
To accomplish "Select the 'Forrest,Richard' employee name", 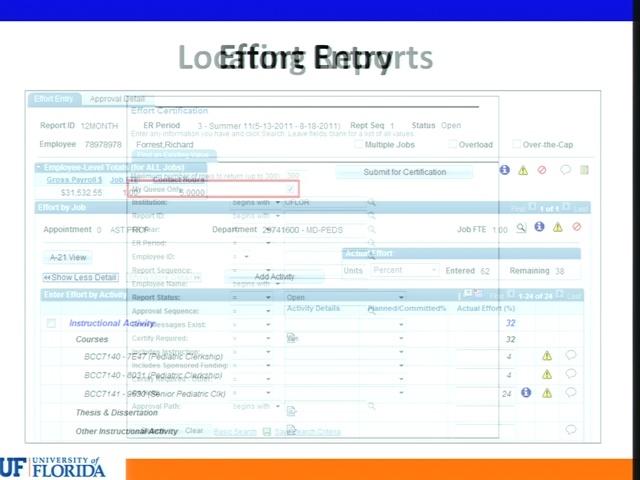I will pyautogui.click(x=164, y=144).
